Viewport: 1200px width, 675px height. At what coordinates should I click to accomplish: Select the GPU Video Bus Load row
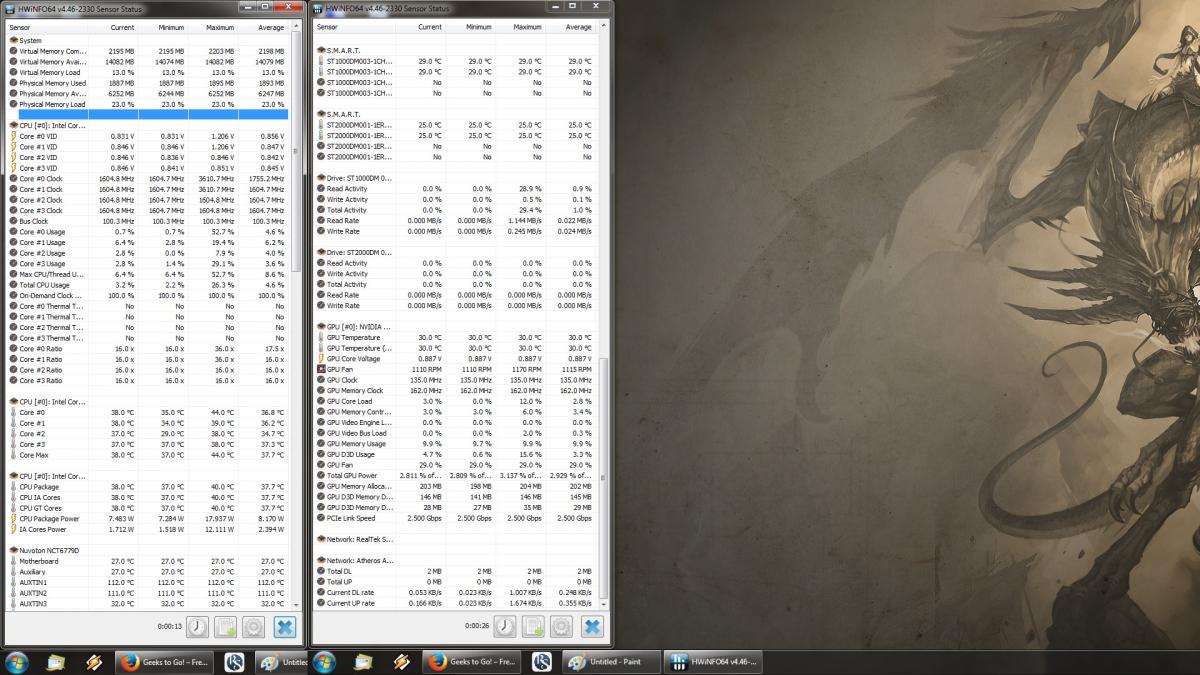pos(456,433)
